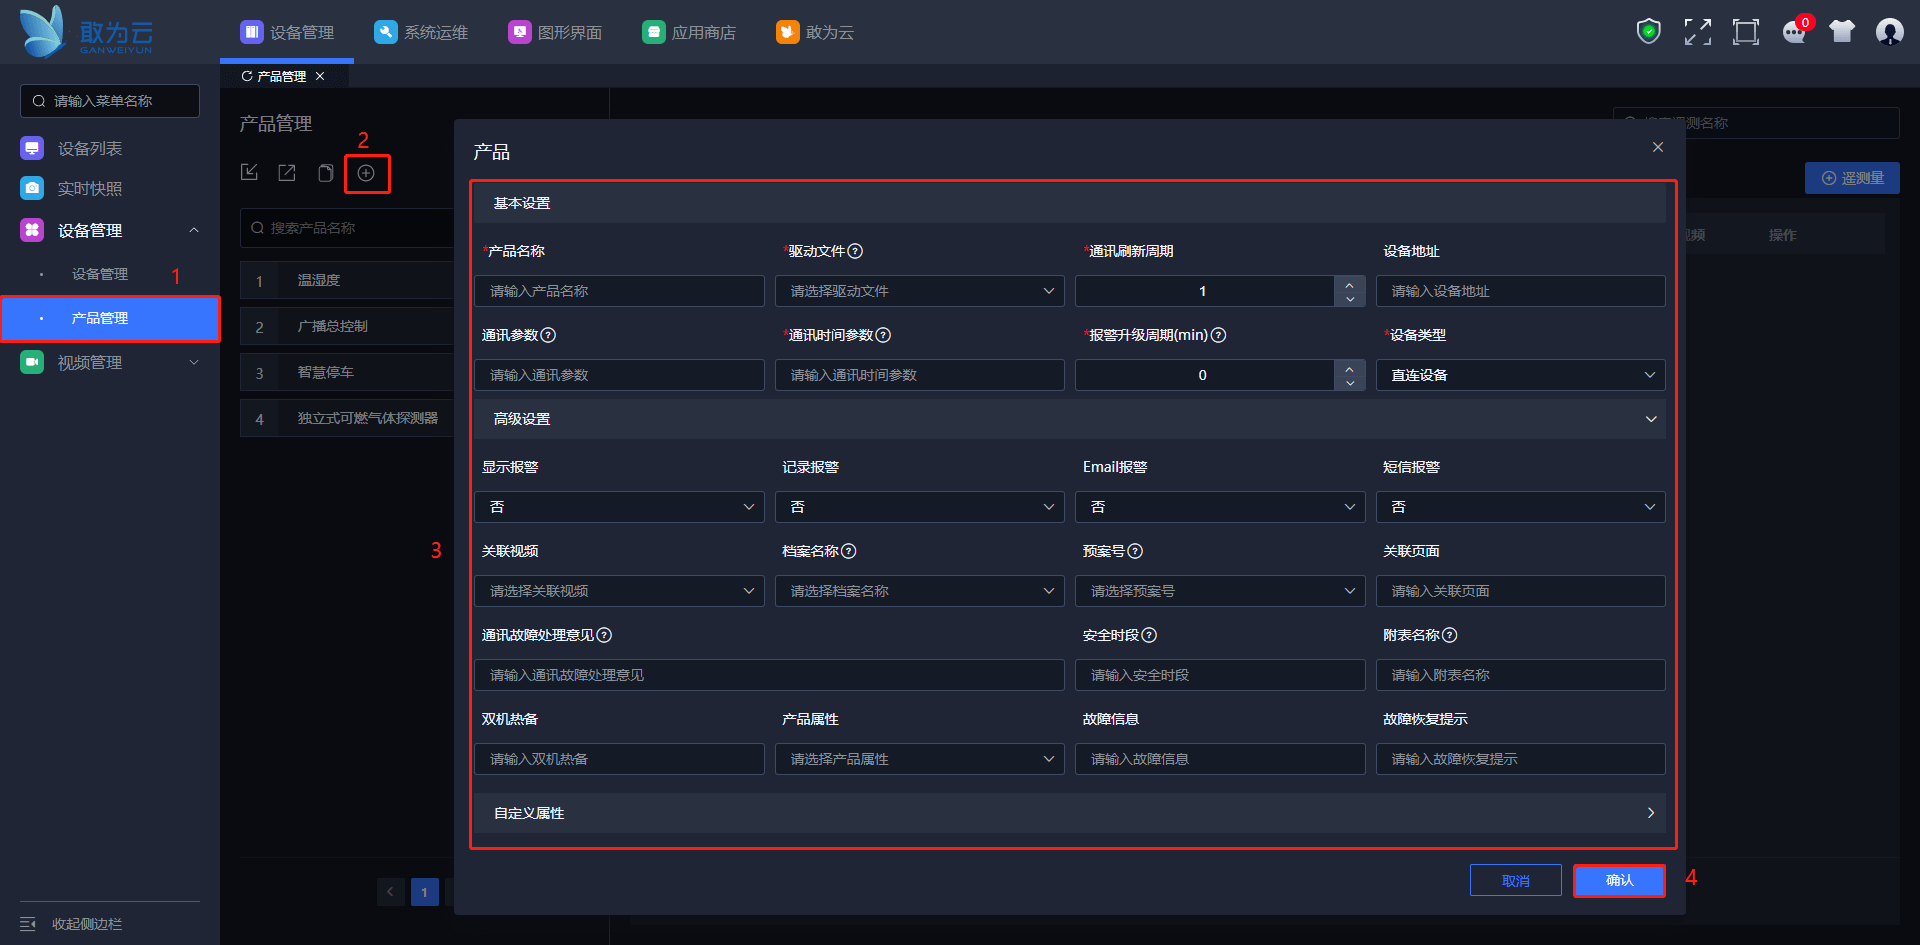Click the help icon beside 报警升级周期(min)
1920x945 pixels.
click(1218, 335)
